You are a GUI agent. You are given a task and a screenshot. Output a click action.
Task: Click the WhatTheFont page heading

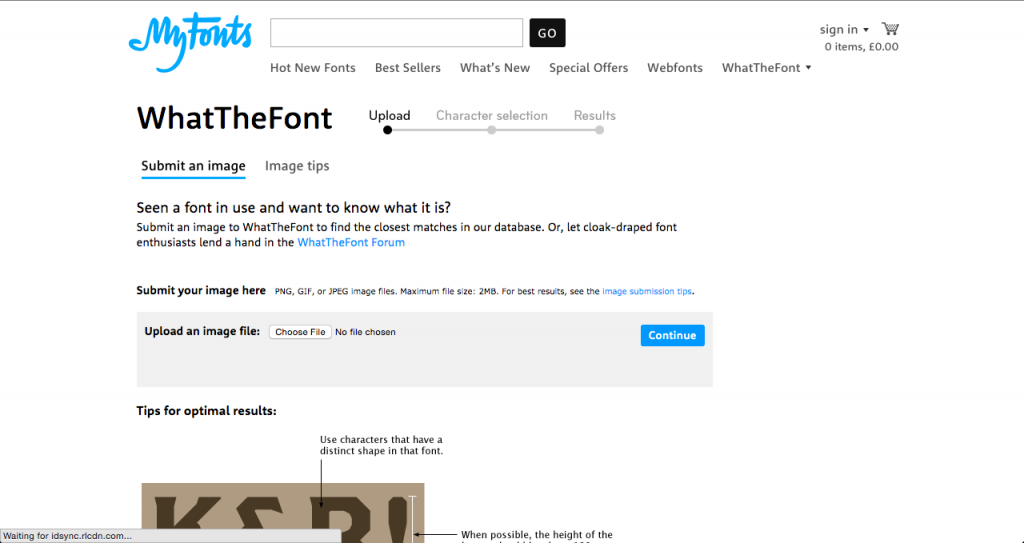[234, 118]
